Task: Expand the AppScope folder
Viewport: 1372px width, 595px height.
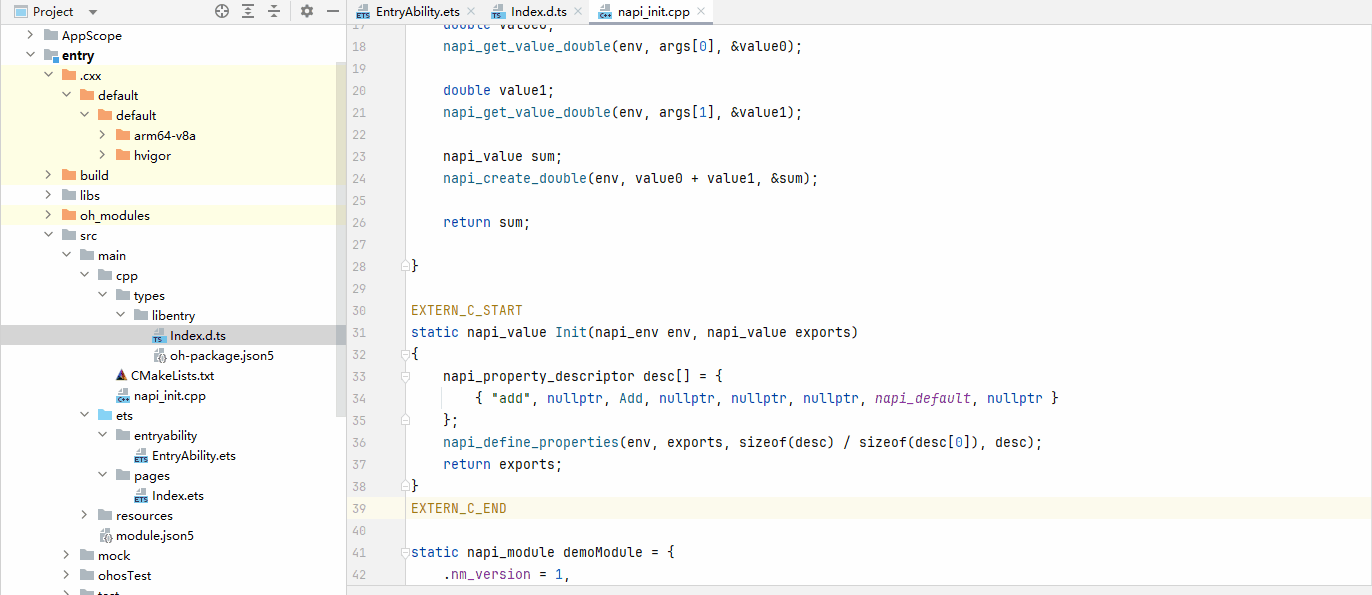Action: tap(30, 35)
